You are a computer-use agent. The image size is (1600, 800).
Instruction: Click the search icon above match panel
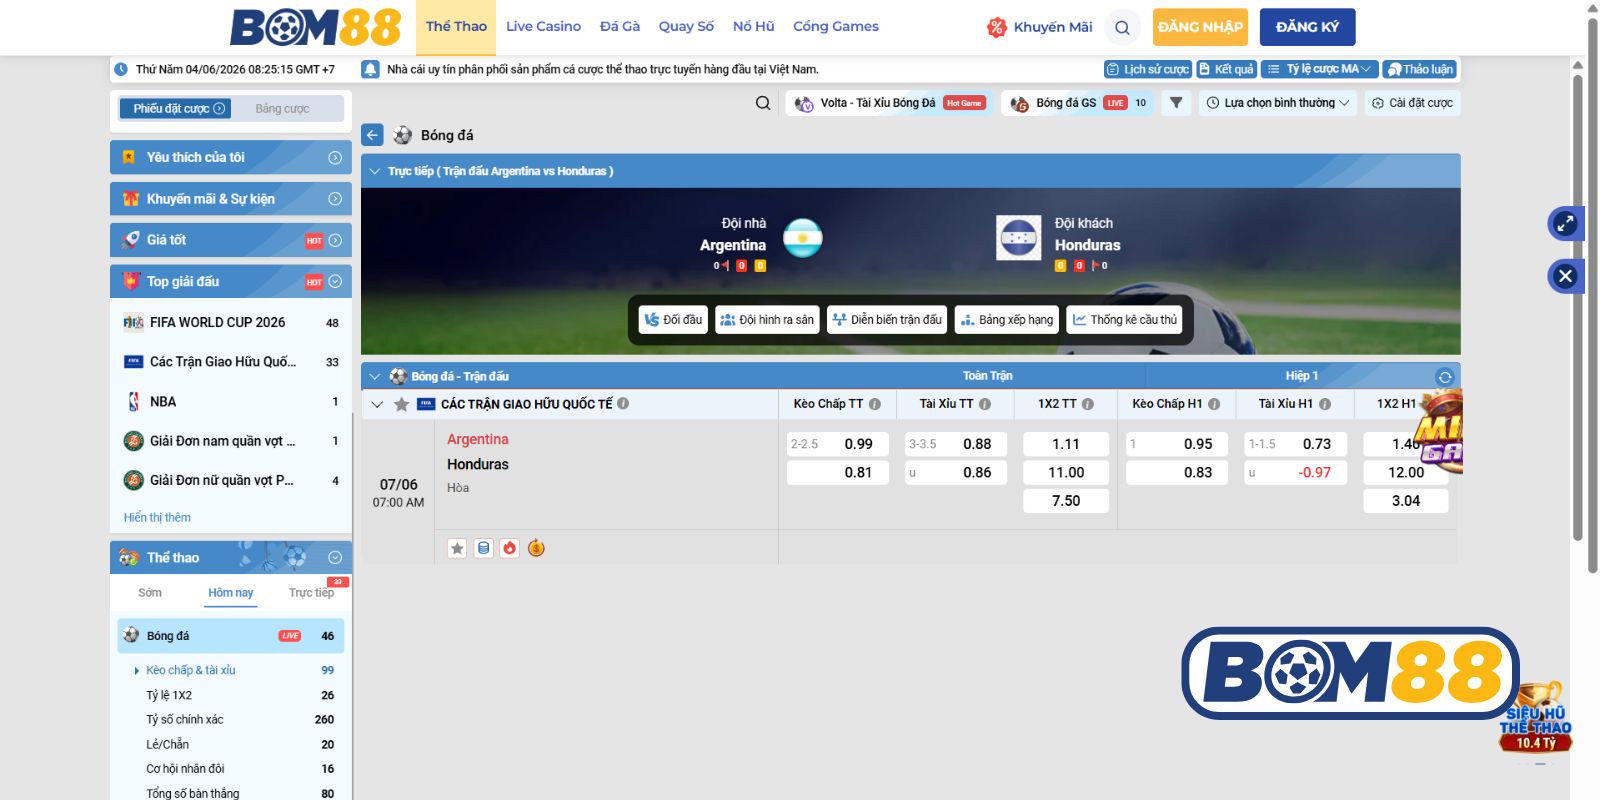[763, 103]
